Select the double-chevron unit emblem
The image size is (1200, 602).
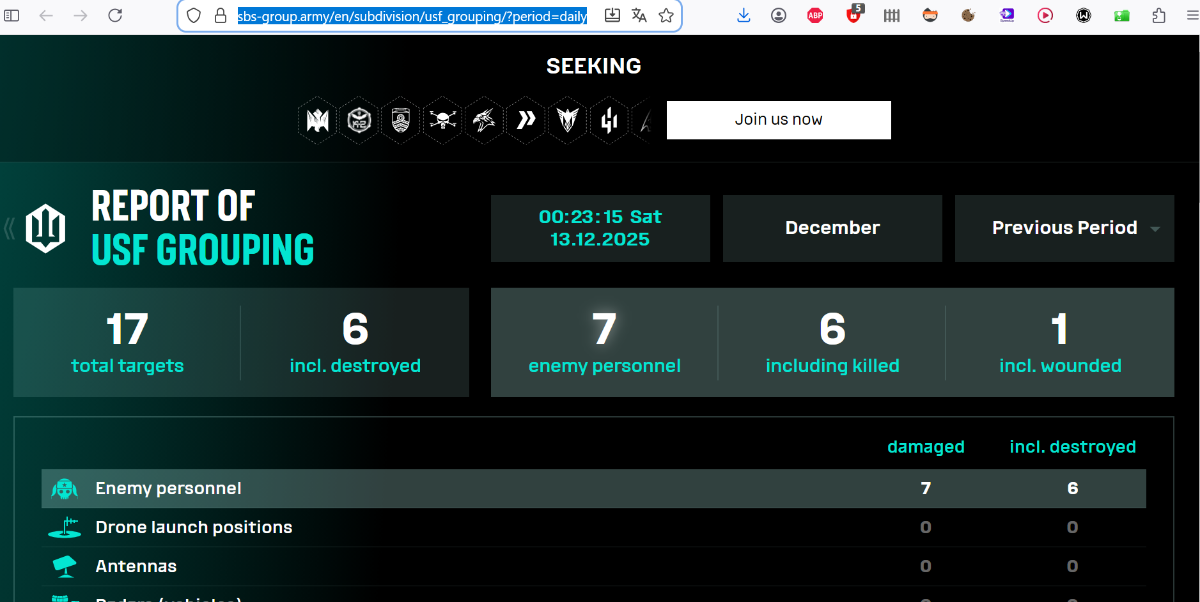[525, 121]
